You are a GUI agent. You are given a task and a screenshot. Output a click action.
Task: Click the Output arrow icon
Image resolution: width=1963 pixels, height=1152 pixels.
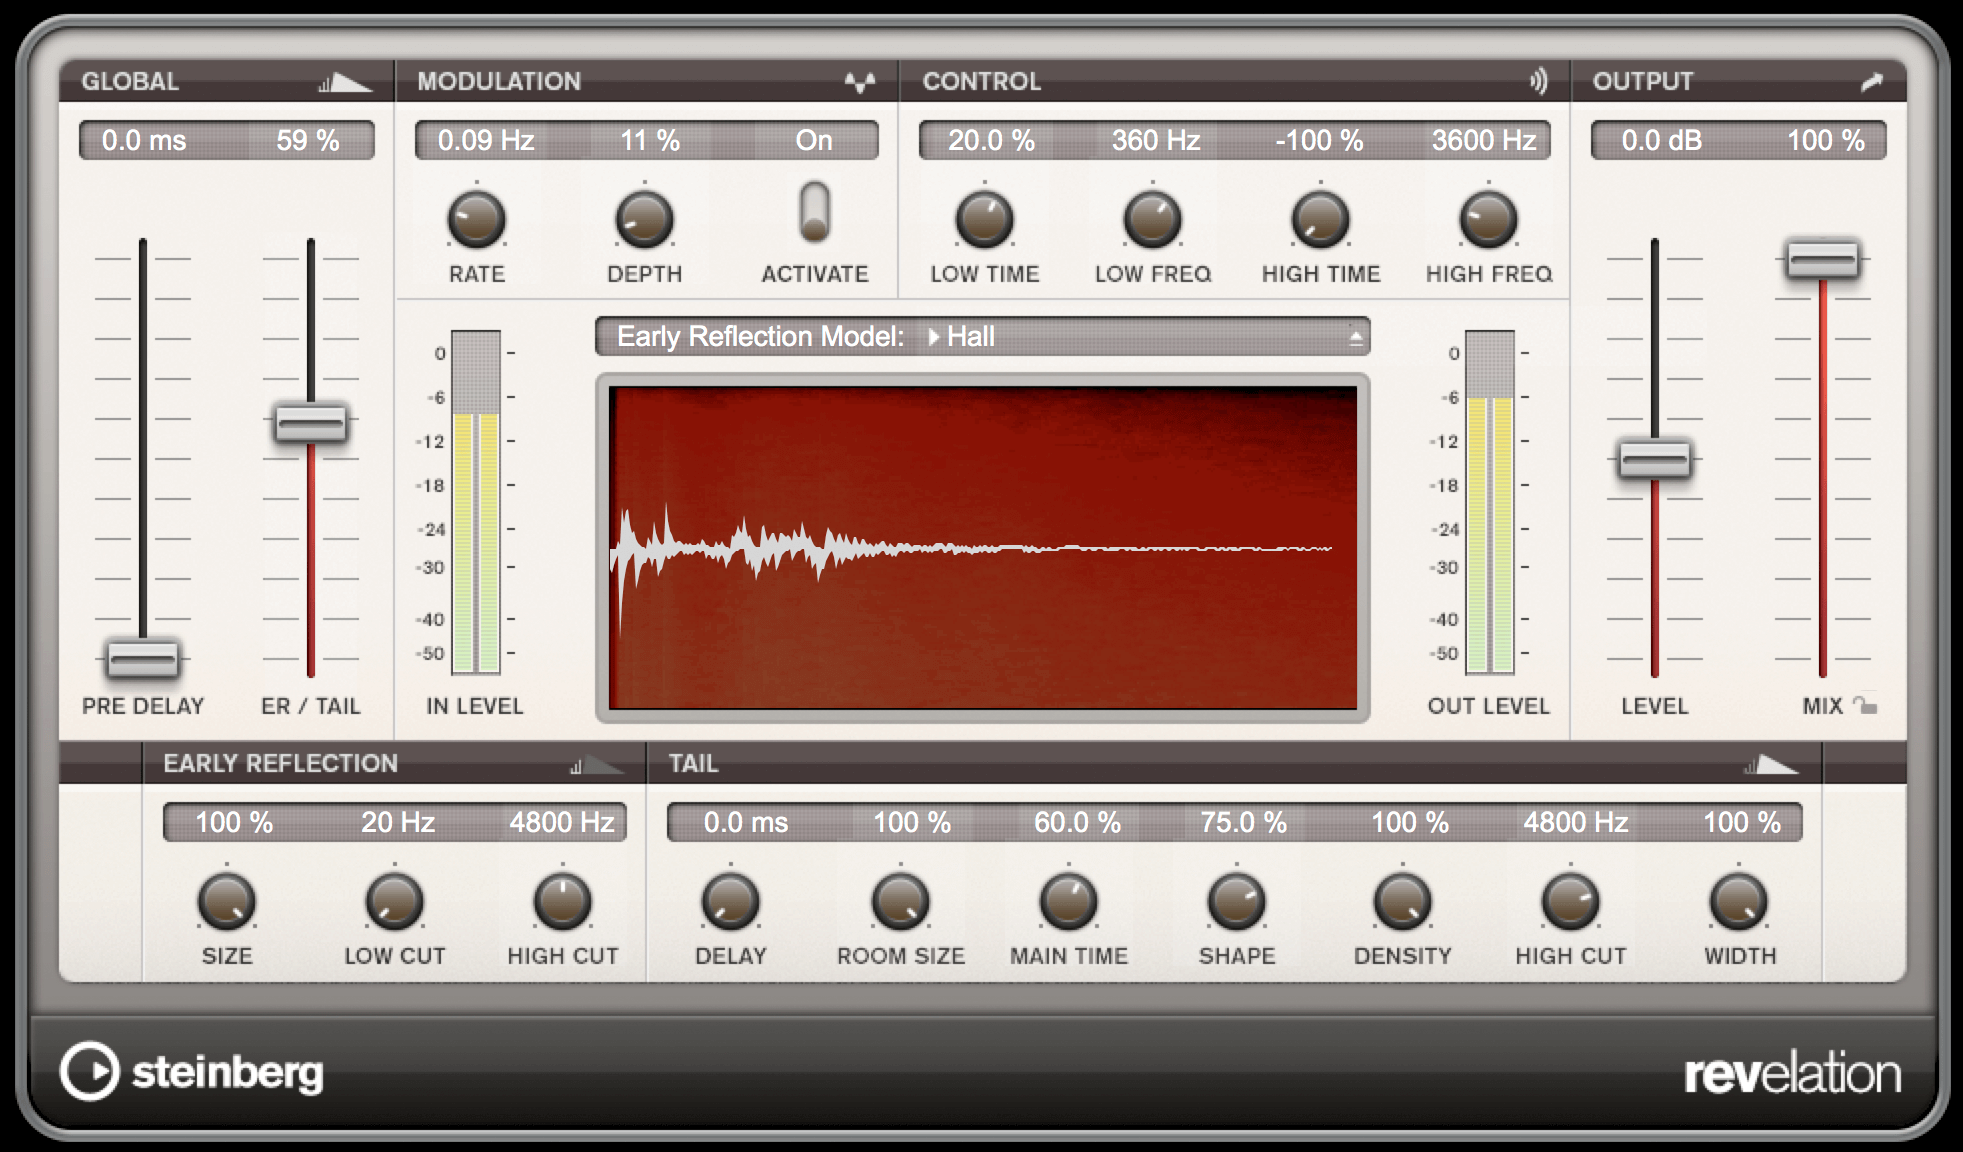(1871, 82)
